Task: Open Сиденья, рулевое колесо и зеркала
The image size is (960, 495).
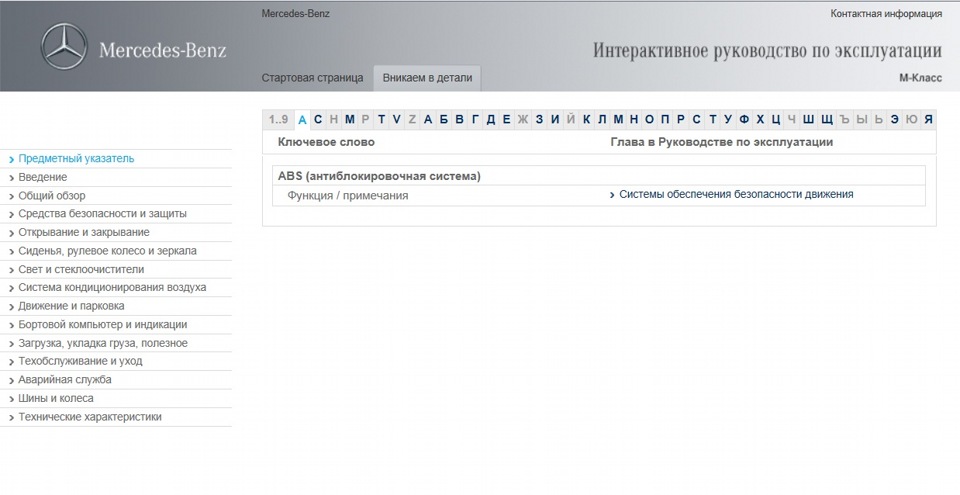Action: (x=107, y=251)
